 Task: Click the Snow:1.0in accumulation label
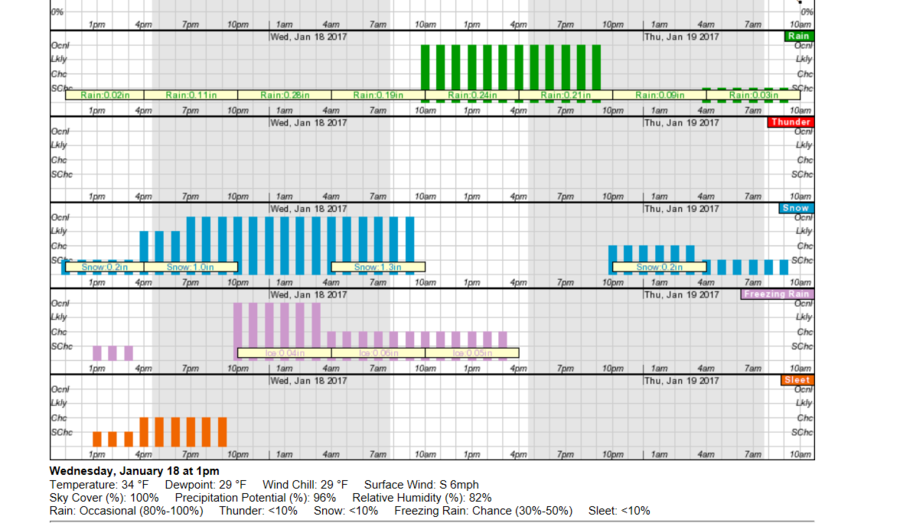point(191,267)
